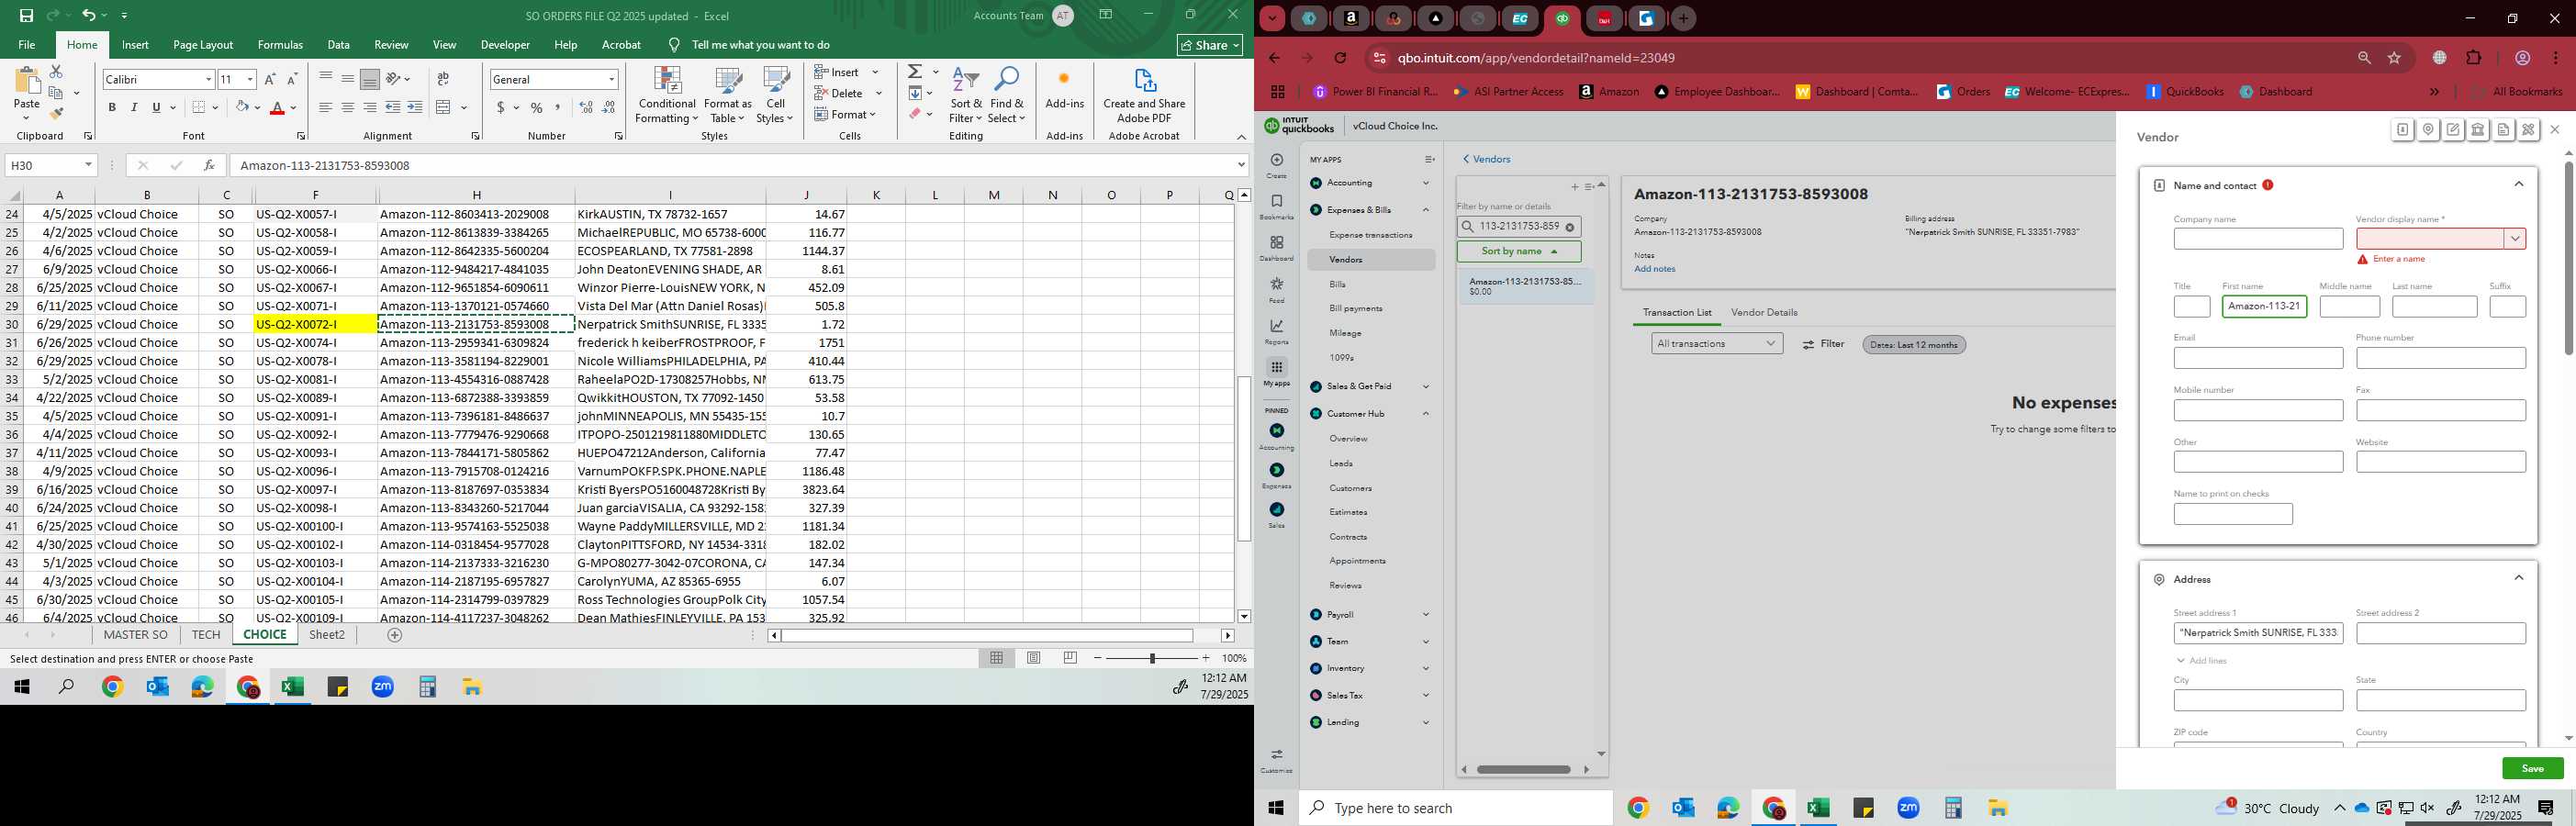
Task: Click the AutoSum sigma icon
Action: pyautogui.click(x=915, y=72)
